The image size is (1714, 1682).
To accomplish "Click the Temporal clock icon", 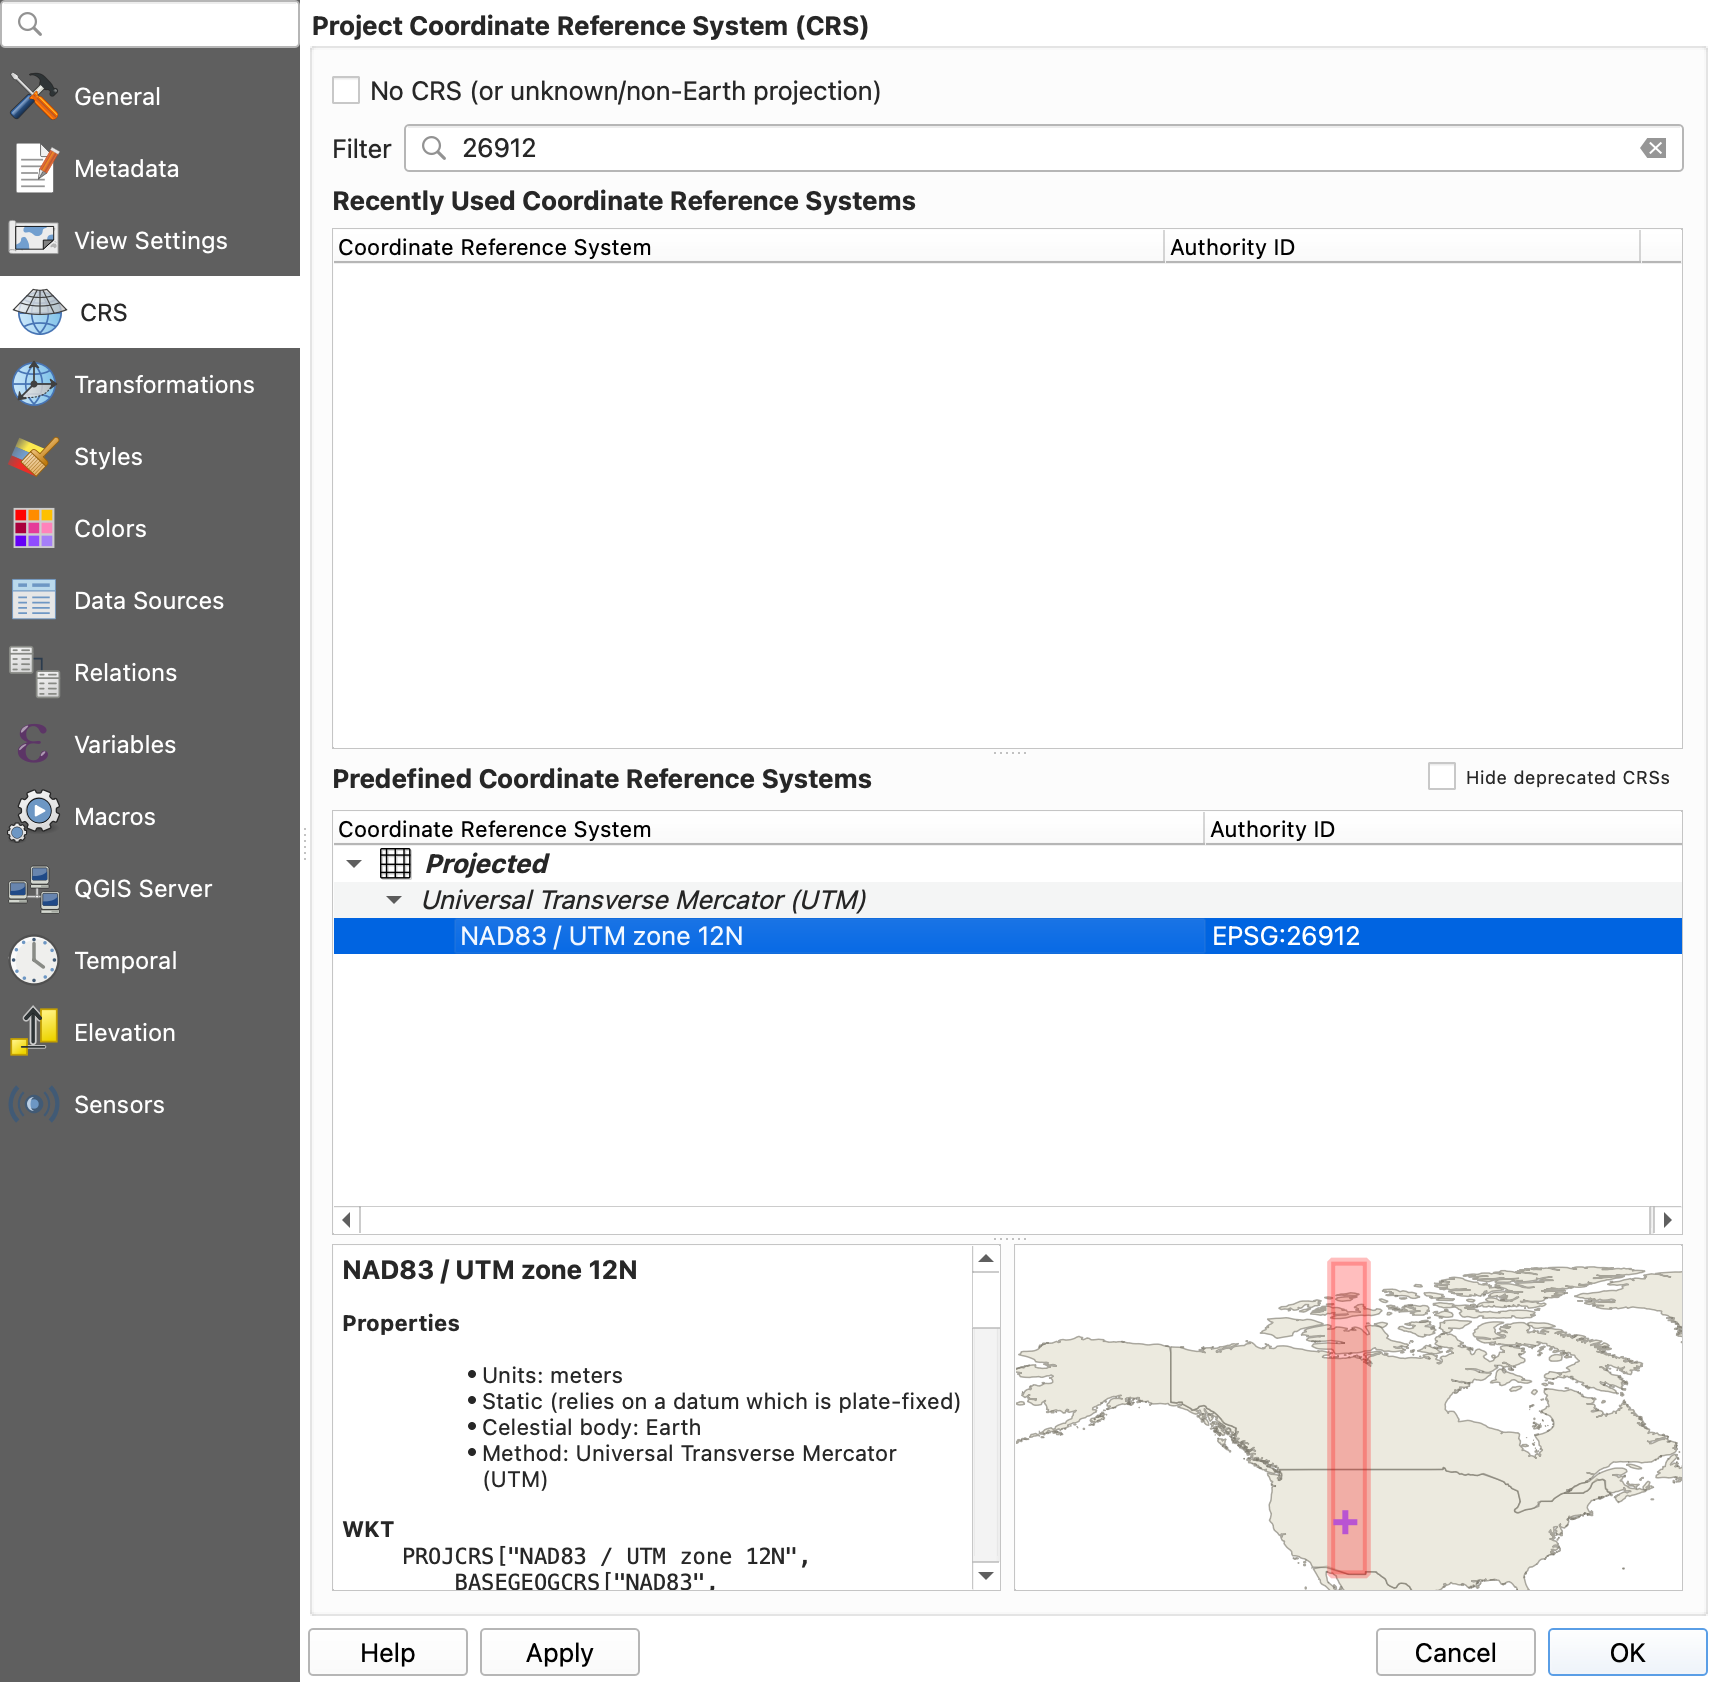I will click(34, 960).
